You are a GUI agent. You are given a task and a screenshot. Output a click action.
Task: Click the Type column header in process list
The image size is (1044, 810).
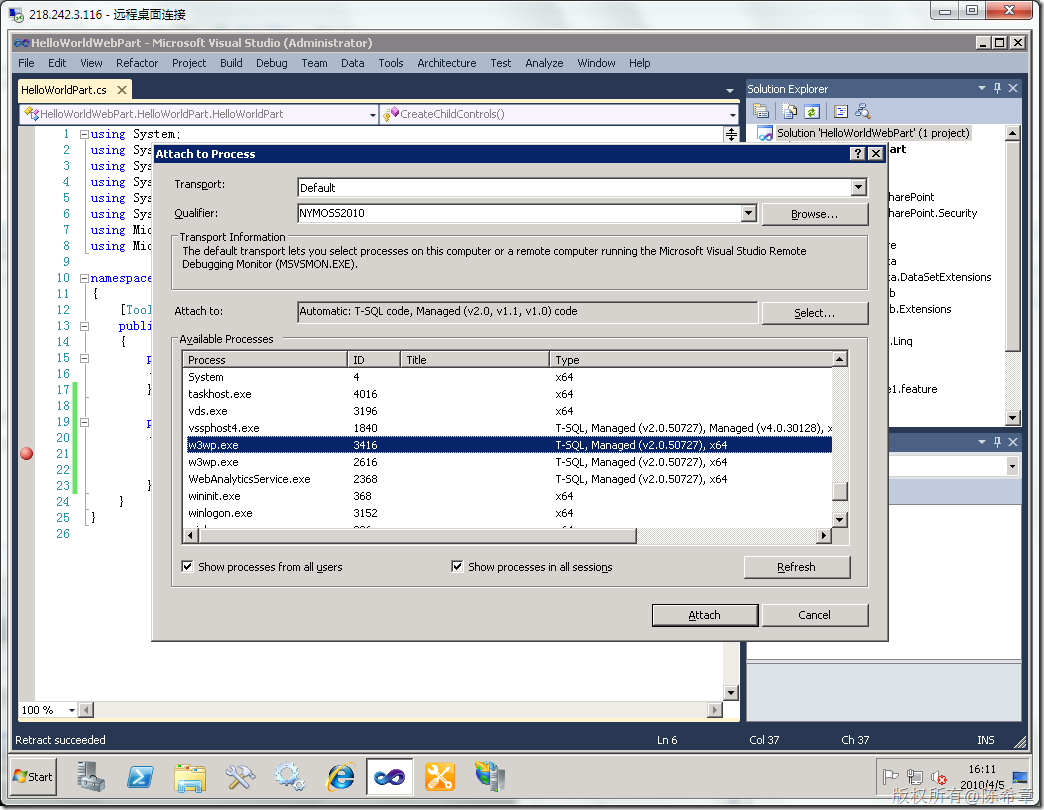coord(691,359)
